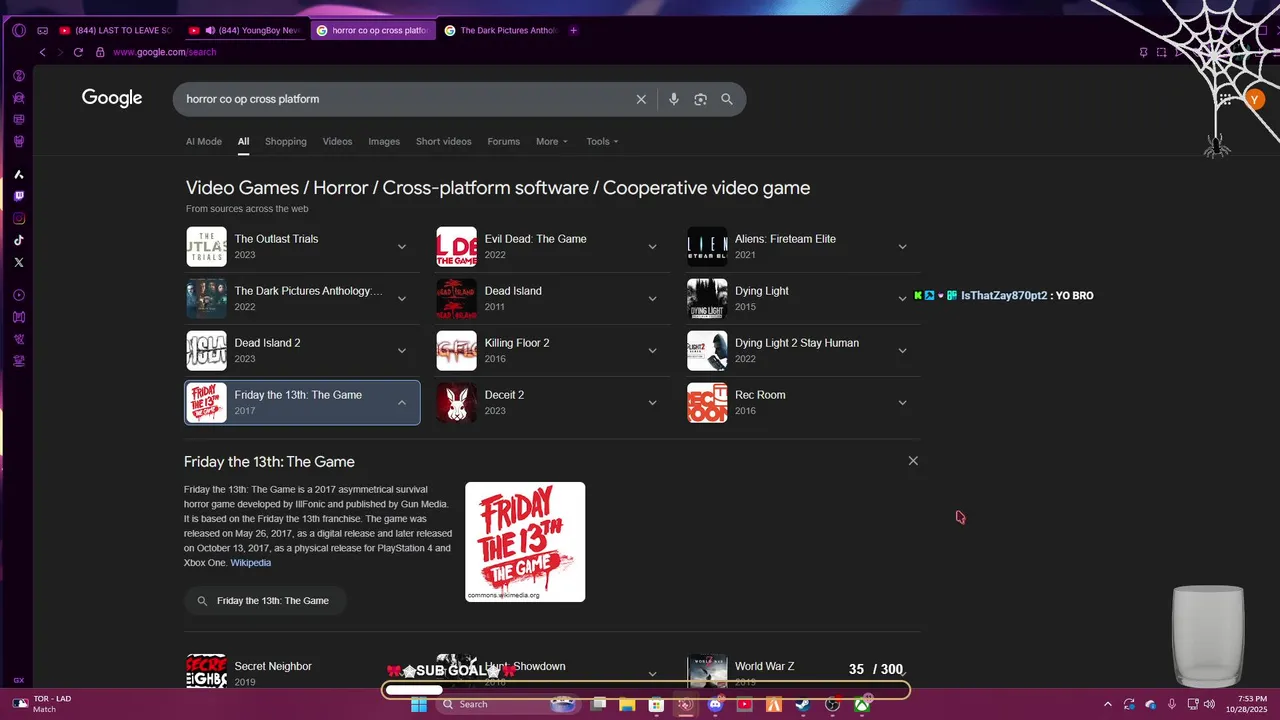Open Google search by image camera

click(700, 99)
